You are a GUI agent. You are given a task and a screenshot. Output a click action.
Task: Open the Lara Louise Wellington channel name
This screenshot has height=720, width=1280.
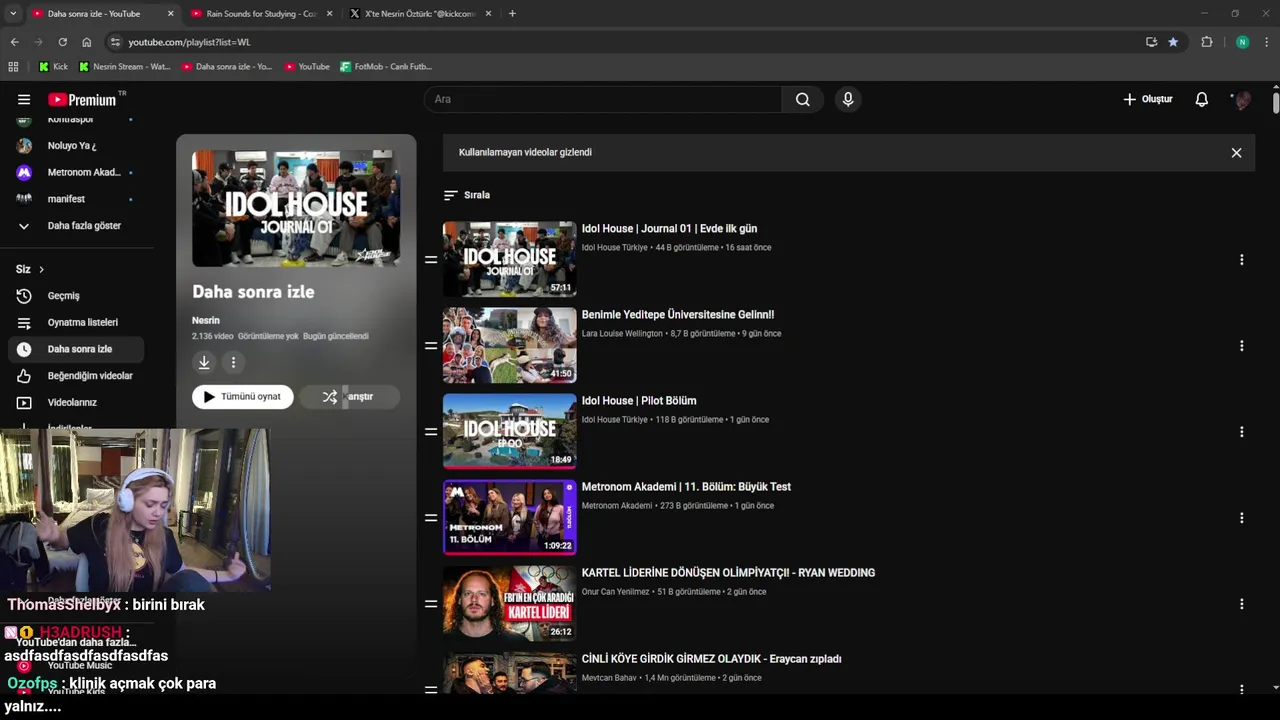click(x=622, y=334)
